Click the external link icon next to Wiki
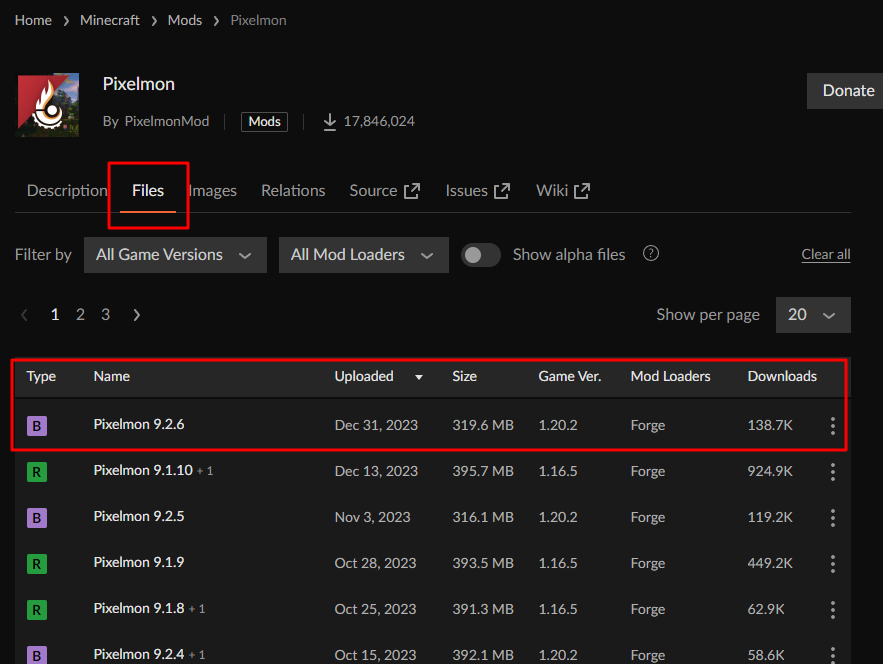The width and height of the screenshot is (883, 664). [x=582, y=191]
